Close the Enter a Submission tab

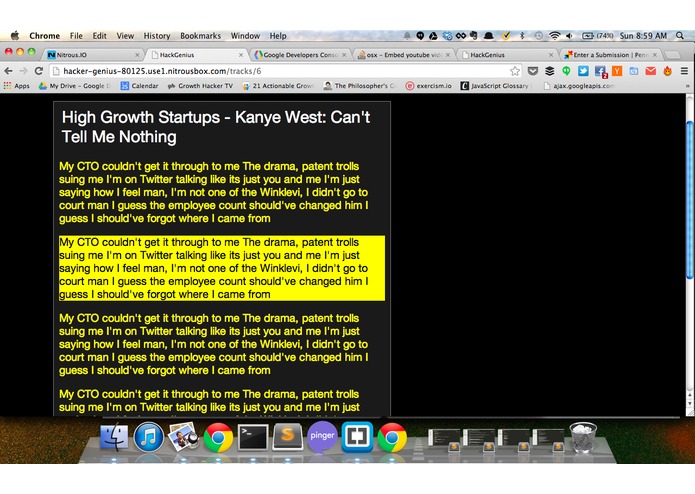tap(655, 55)
